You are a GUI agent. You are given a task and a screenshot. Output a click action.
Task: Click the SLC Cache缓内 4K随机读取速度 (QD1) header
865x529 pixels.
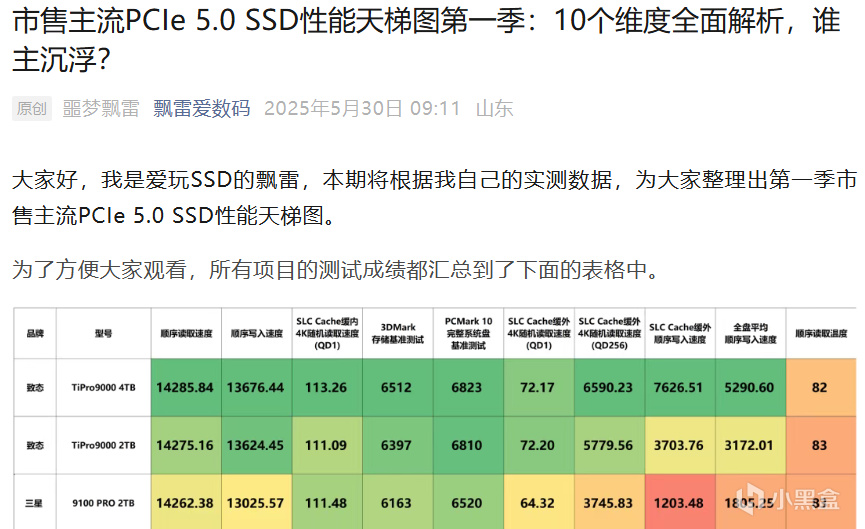click(x=327, y=333)
